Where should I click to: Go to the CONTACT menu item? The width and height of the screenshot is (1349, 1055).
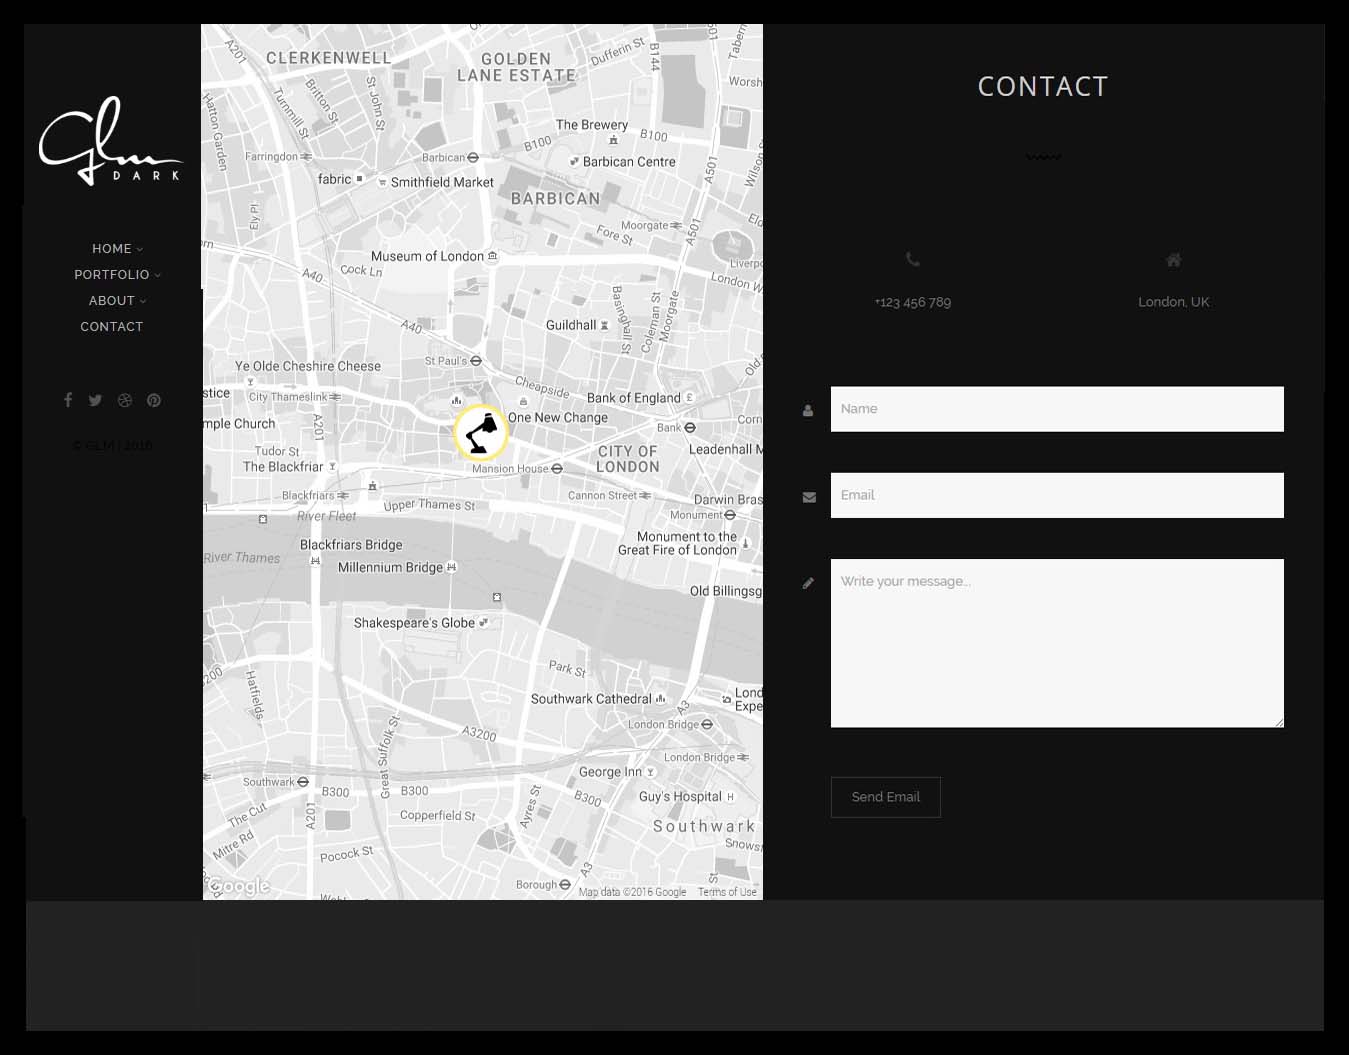click(112, 327)
